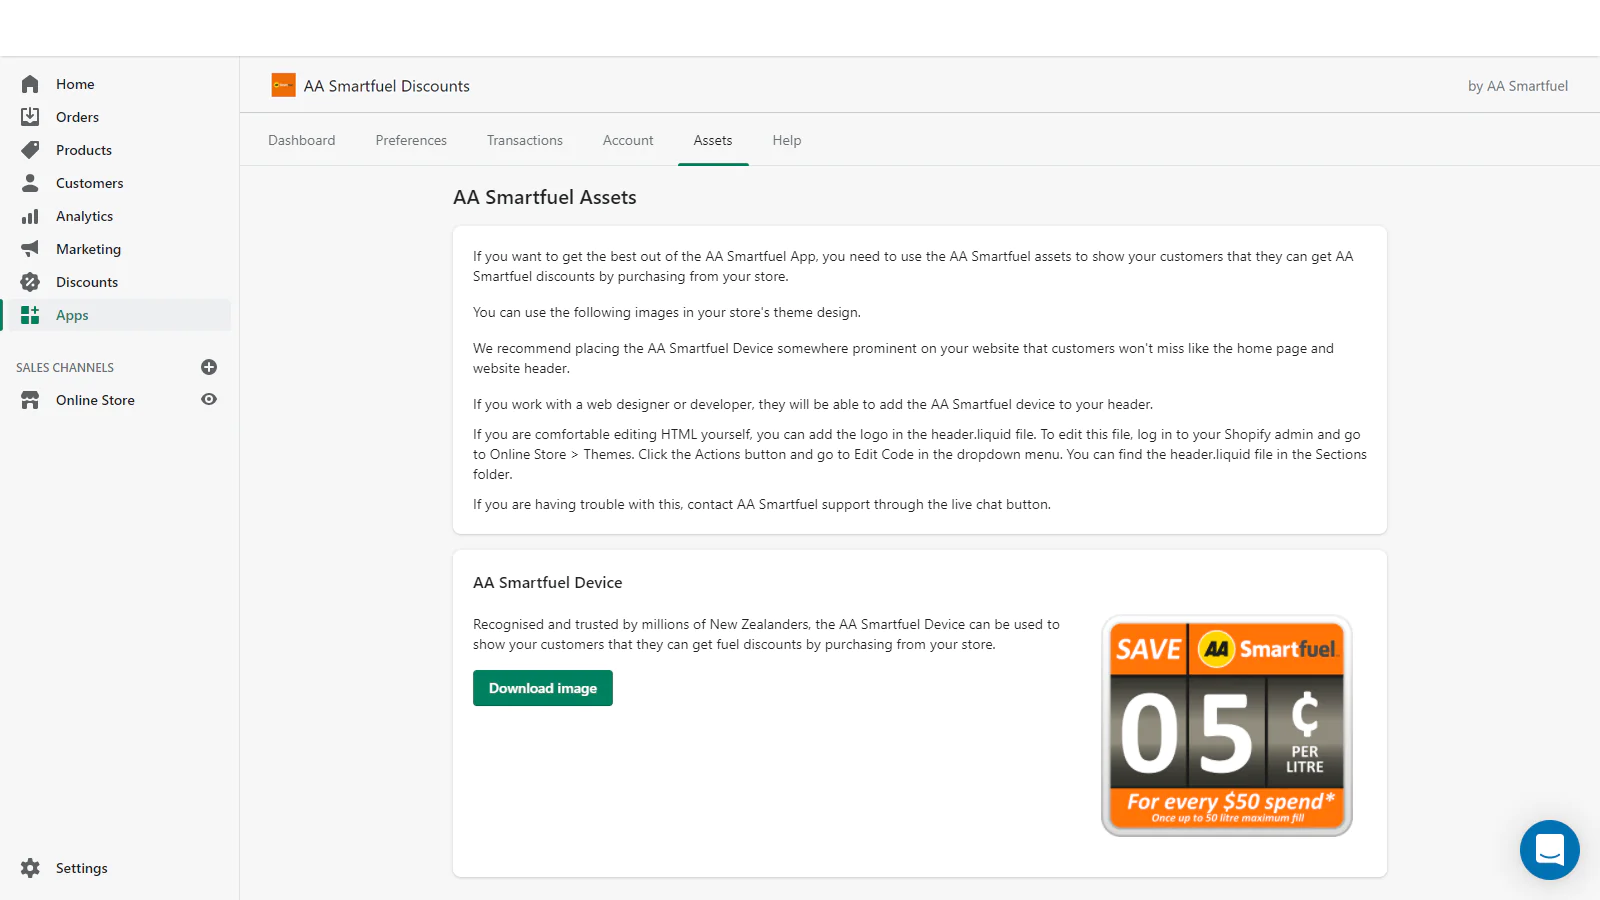Click the Products tag icon
The width and height of the screenshot is (1600, 900).
pos(30,150)
